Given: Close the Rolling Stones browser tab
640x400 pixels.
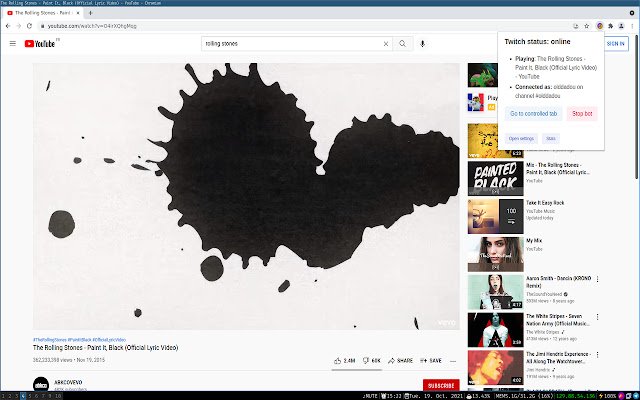Looking at the screenshot, I should tap(78, 13).
